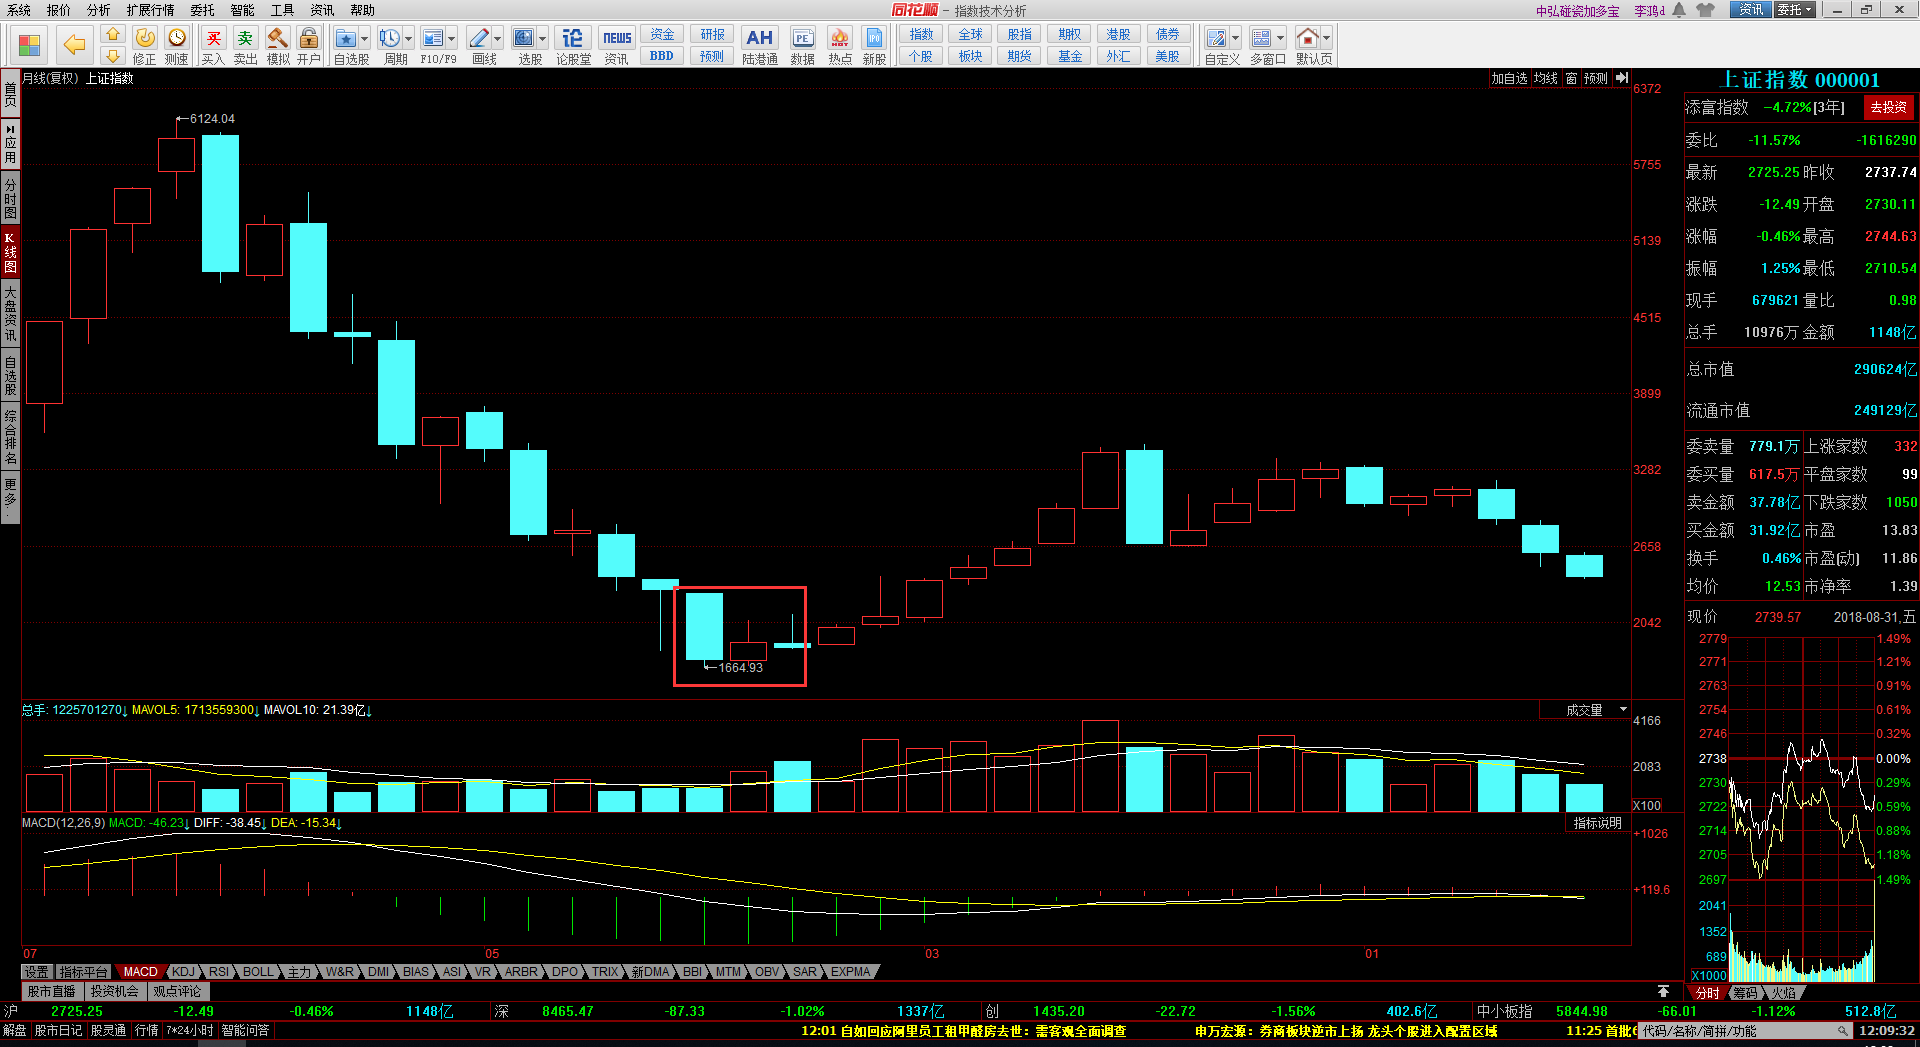The height and width of the screenshot is (1047, 1920).
Task: Click the 资金 toolbar button
Action: (x=662, y=35)
